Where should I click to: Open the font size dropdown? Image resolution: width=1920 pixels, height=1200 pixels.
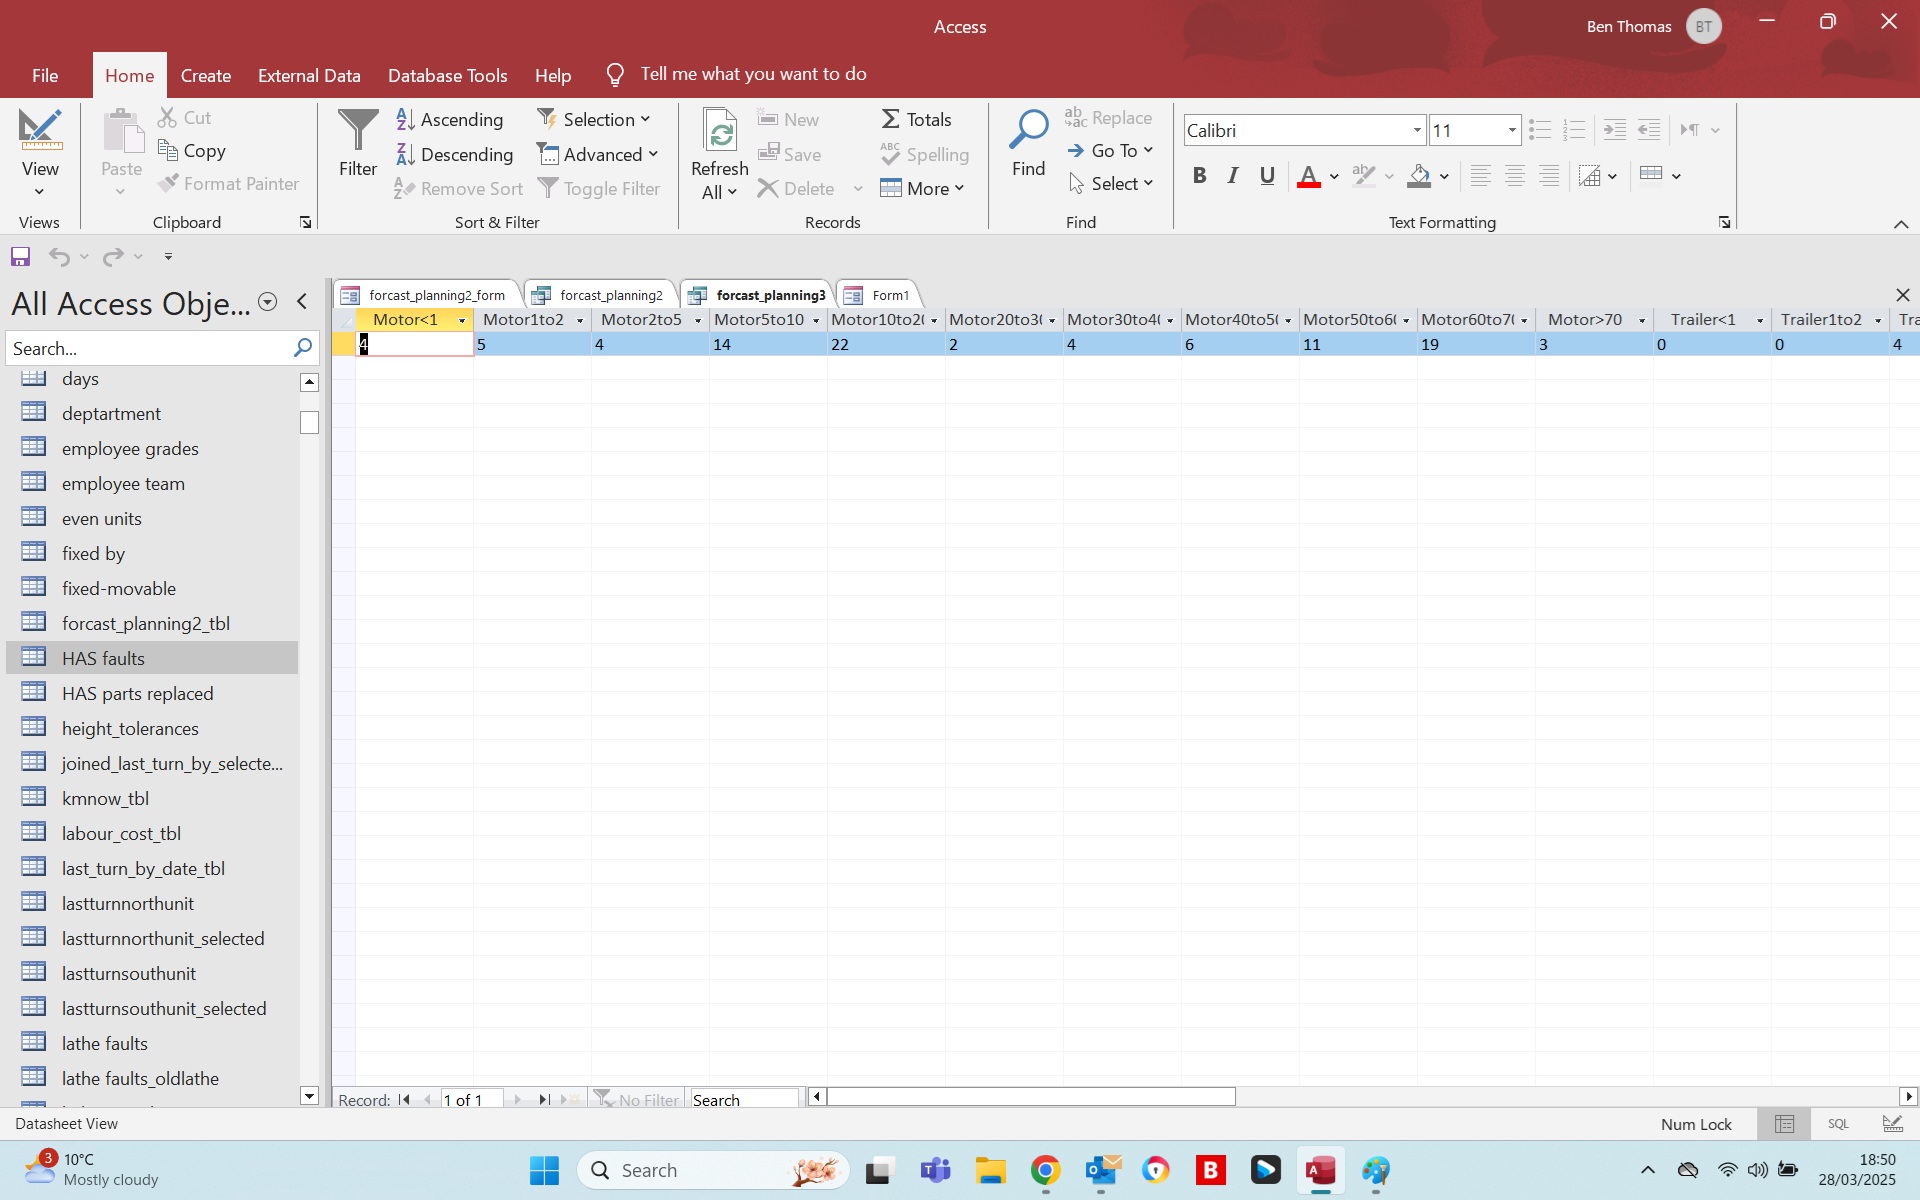pos(1512,131)
